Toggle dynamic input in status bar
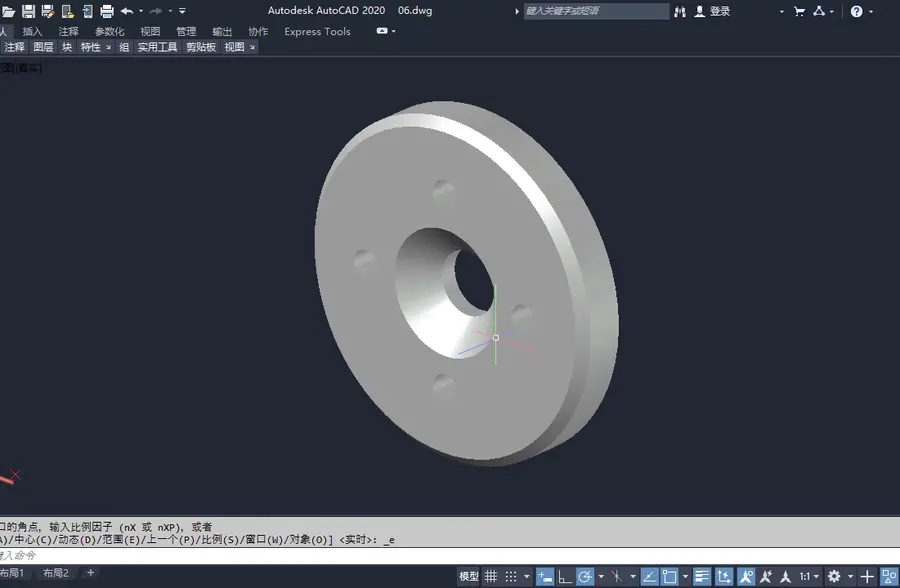Image resolution: width=900 pixels, height=588 pixels. click(x=545, y=577)
